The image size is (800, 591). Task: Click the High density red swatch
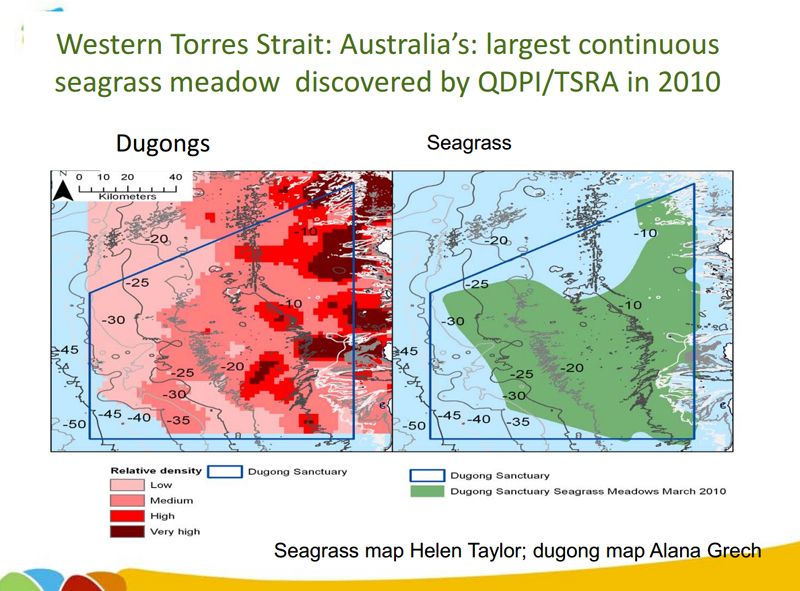tap(127, 516)
